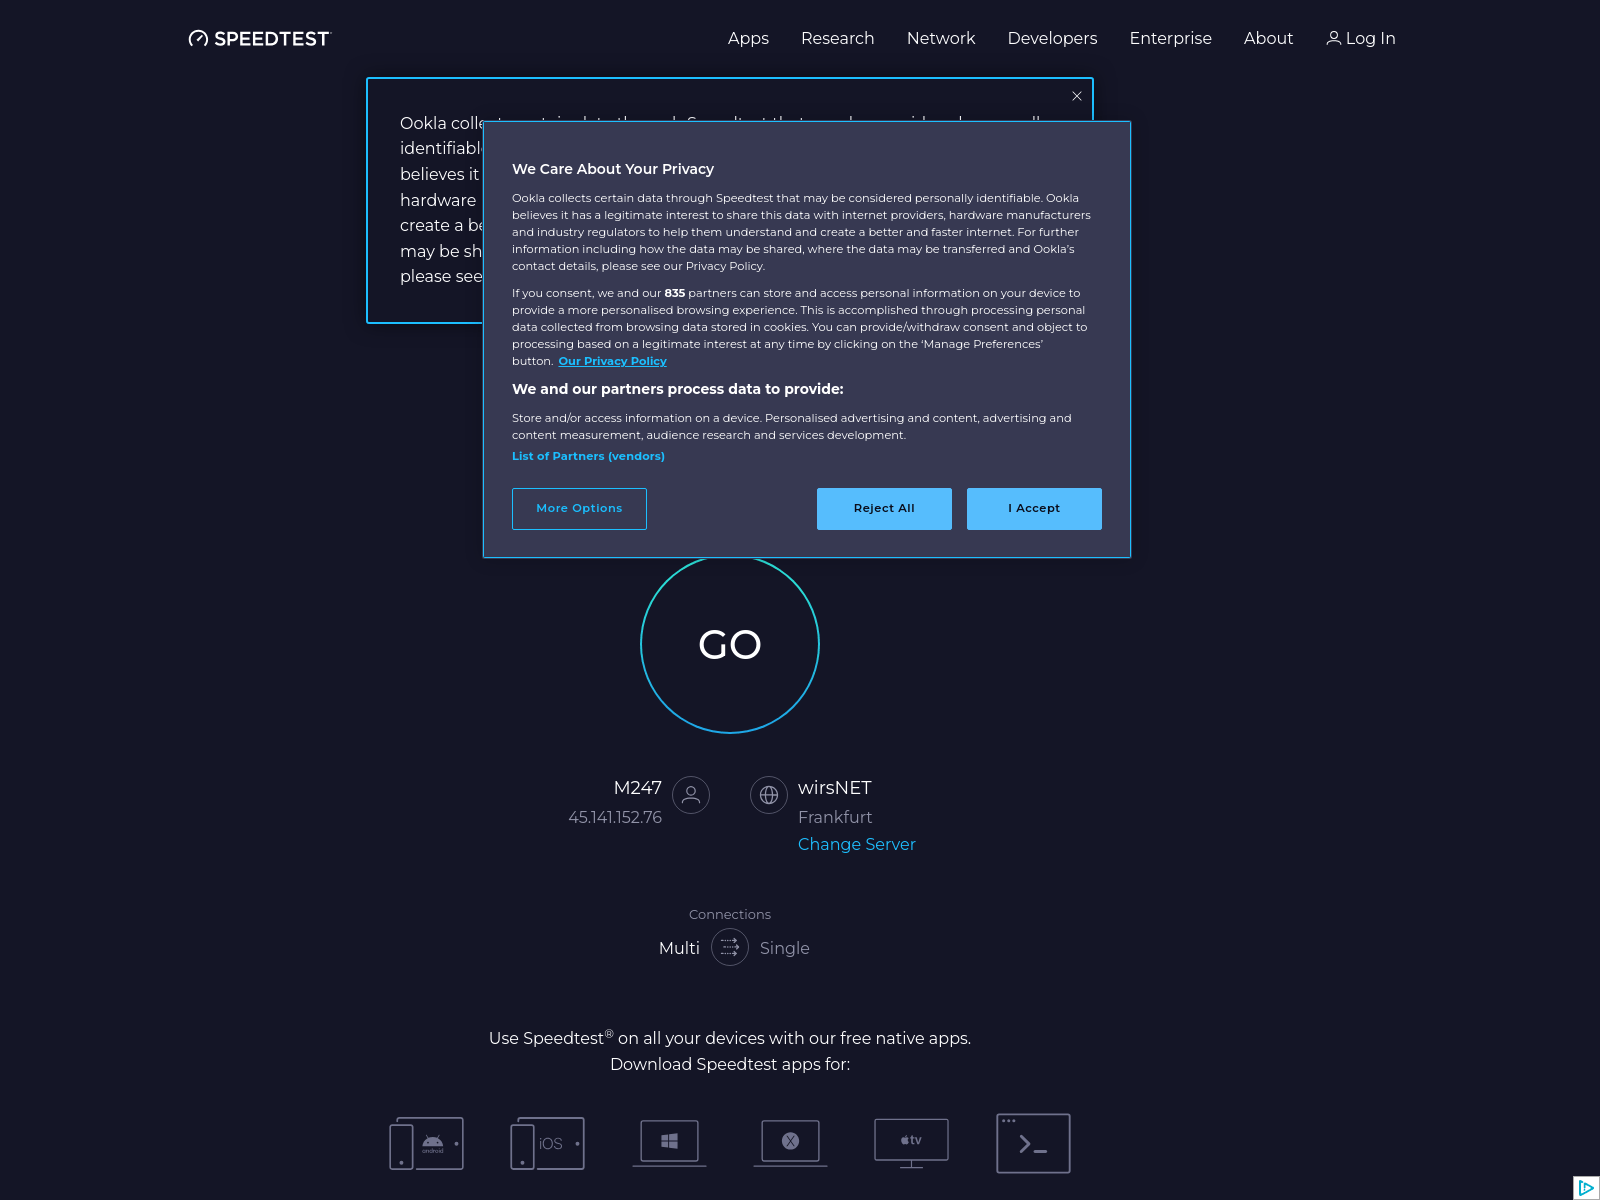Image resolution: width=1600 pixels, height=1200 pixels.
Task: Open the CLI app download icon
Action: tap(1033, 1143)
